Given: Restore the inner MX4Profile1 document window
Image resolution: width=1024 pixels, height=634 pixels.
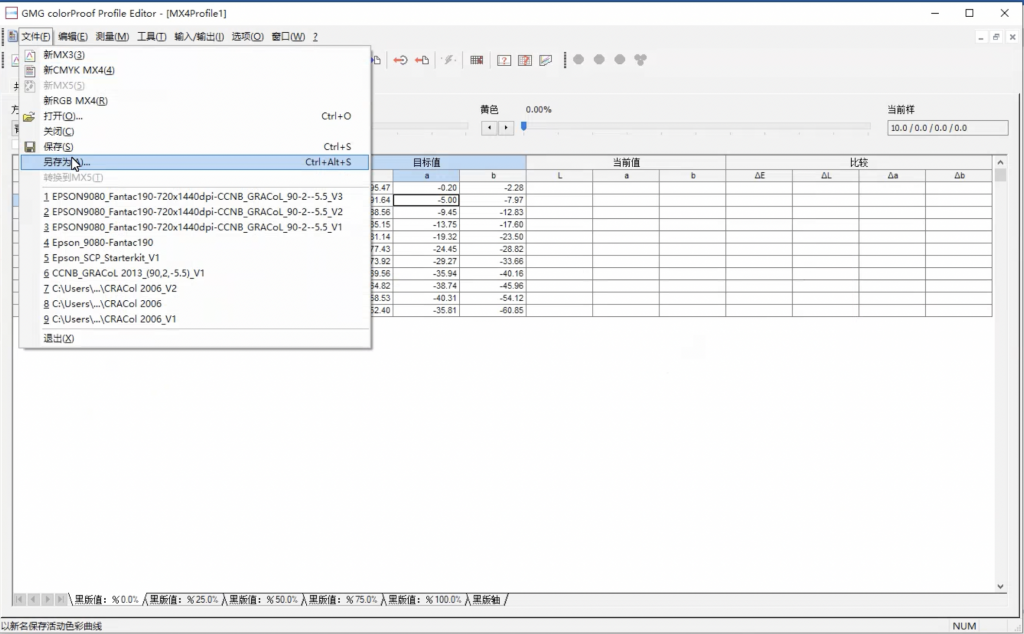Looking at the screenshot, I should (996, 37).
